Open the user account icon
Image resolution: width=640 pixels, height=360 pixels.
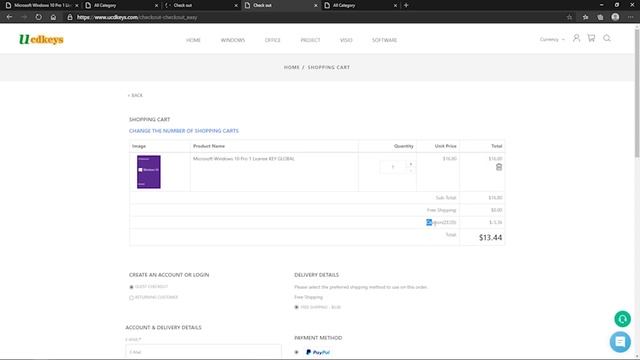point(576,38)
